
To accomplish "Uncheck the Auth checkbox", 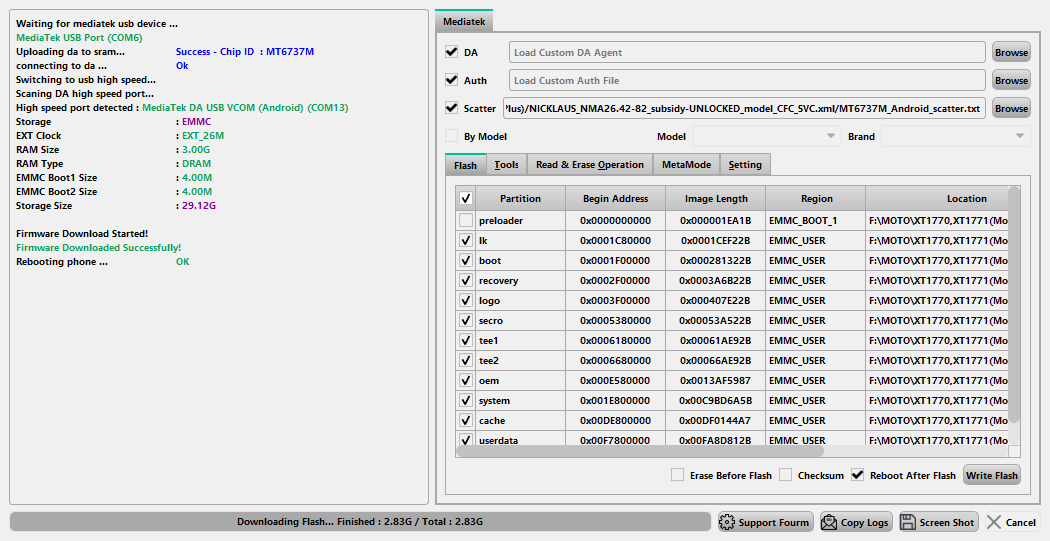I will pyautogui.click(x=451, y=80).
